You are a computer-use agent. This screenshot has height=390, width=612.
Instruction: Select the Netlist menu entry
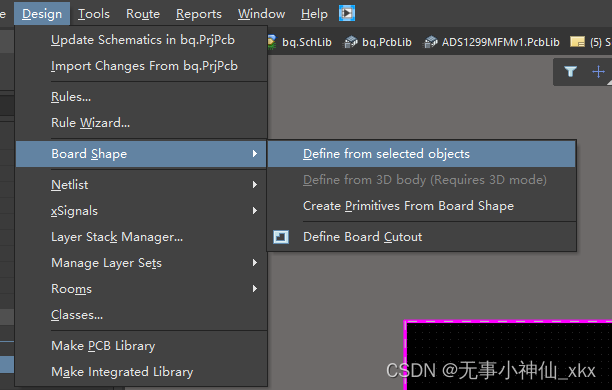(x=141, y=185)
